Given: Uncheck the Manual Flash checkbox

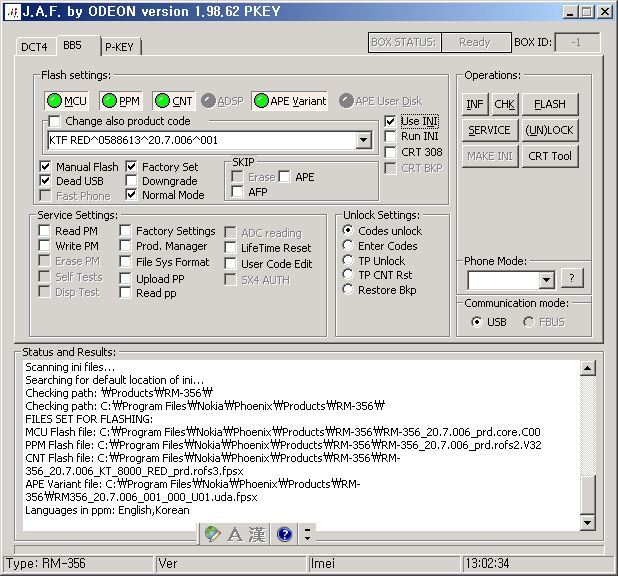Looking at the screenshot, I should click(45, 166).
